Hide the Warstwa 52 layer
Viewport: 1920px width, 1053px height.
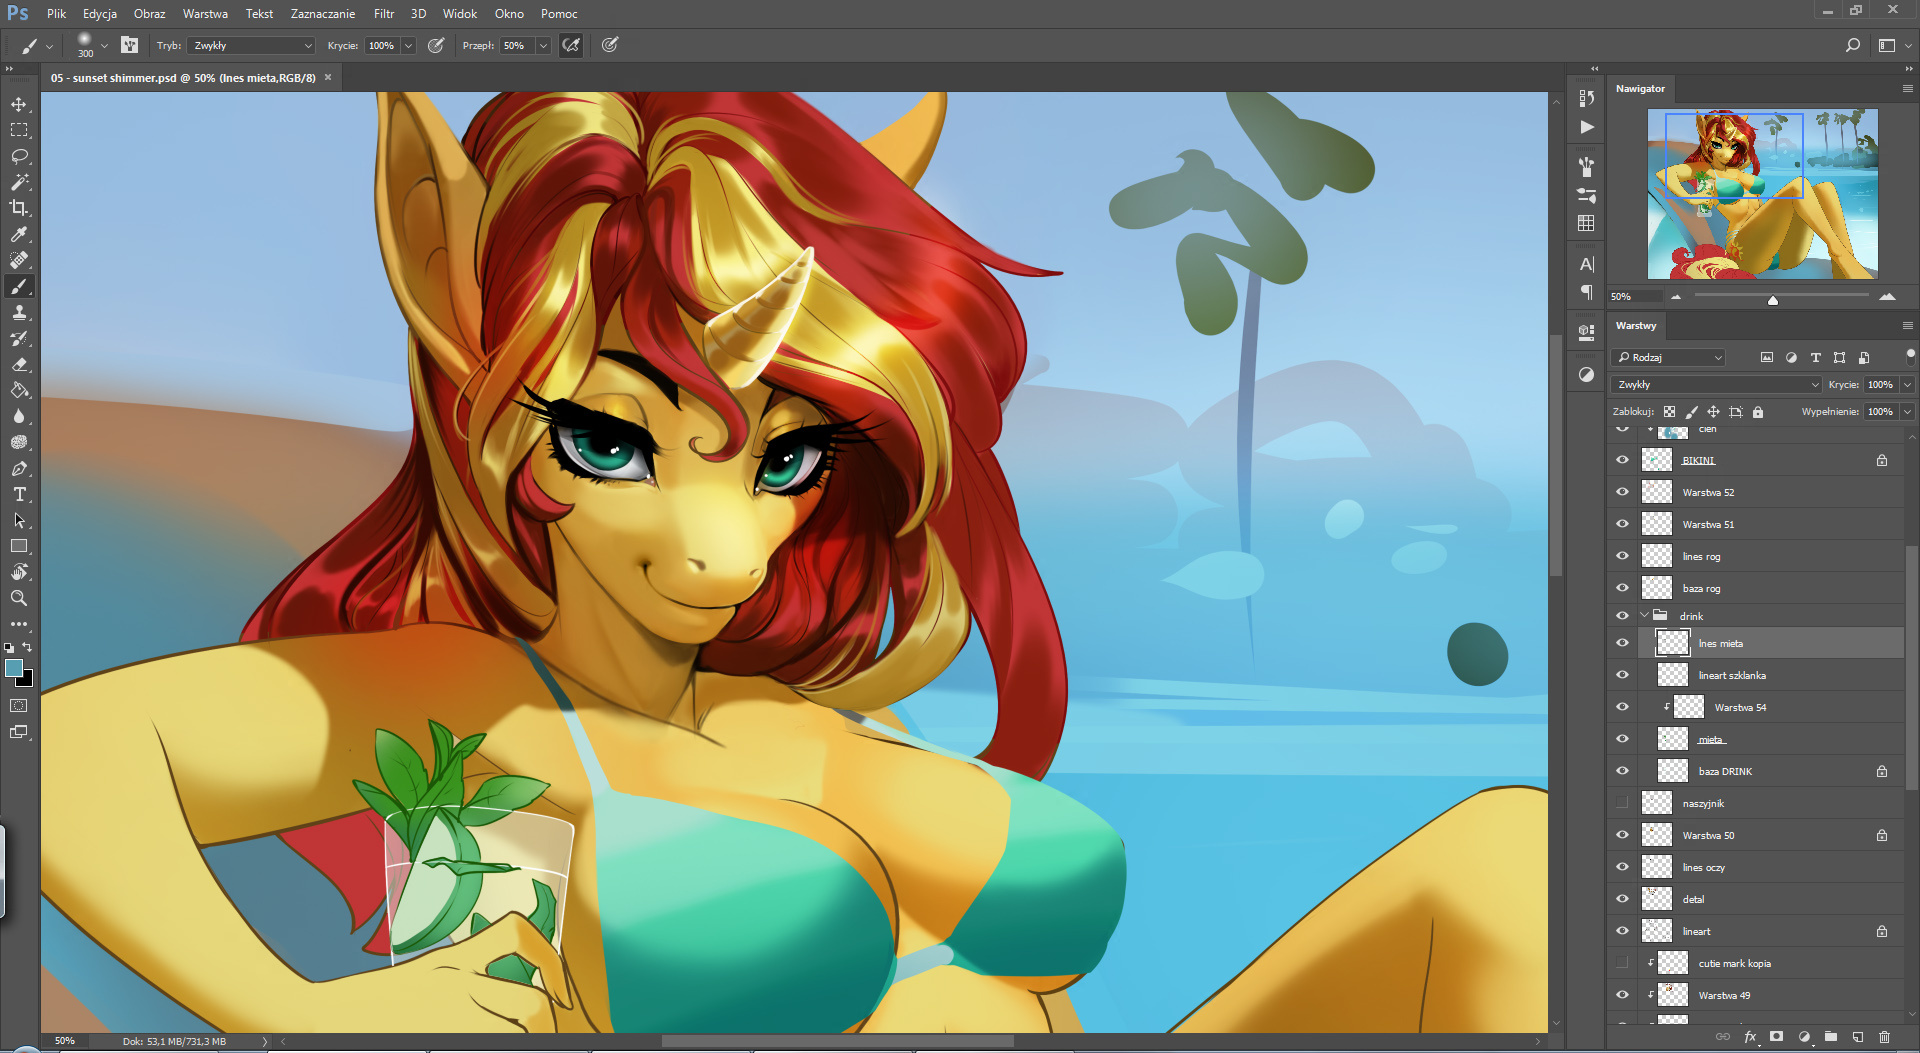tap(1622, 492)
